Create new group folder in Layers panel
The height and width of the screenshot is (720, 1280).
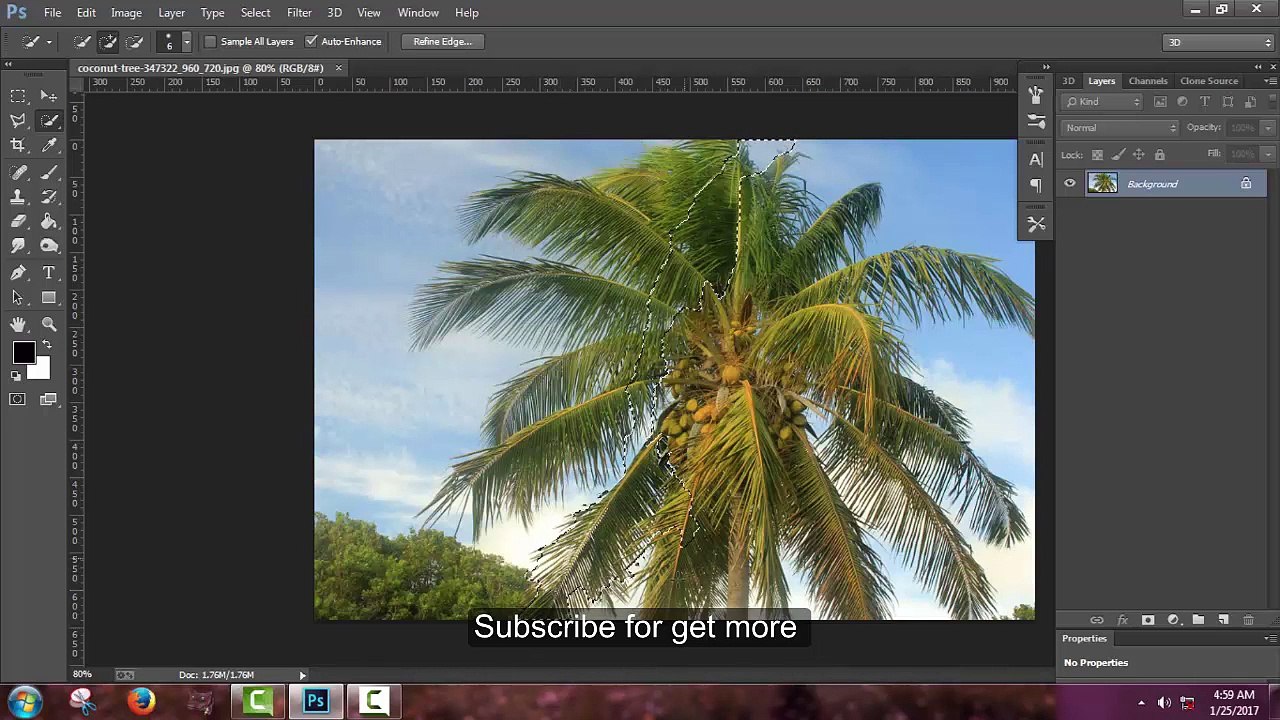[x=1198, y=620]
